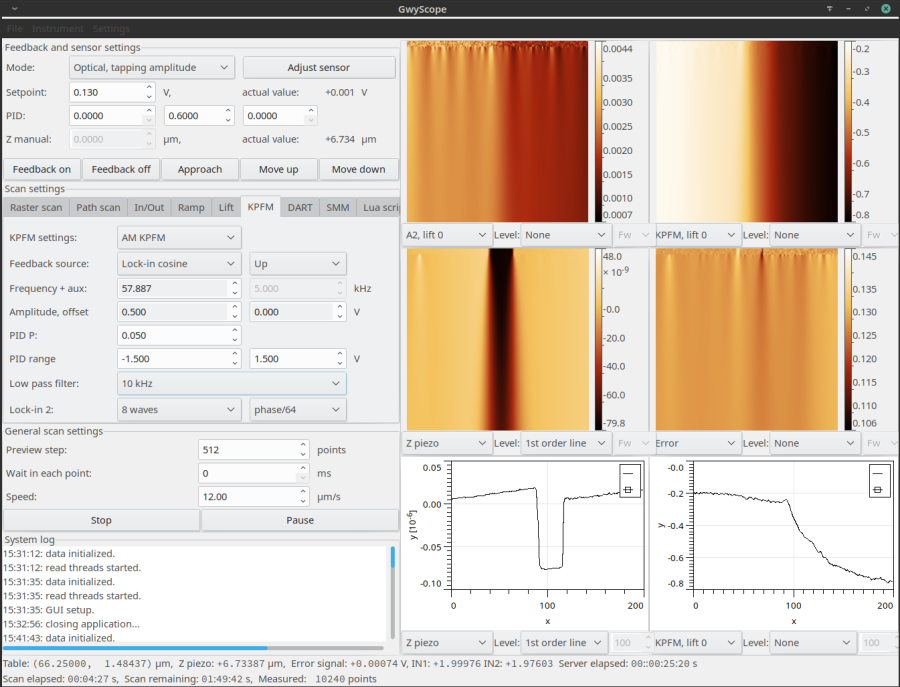Open the Mode dropdown for tapping amplitude
Image resolution: width=900 pixels, height=687 pixels.
(x=151, y=68)
